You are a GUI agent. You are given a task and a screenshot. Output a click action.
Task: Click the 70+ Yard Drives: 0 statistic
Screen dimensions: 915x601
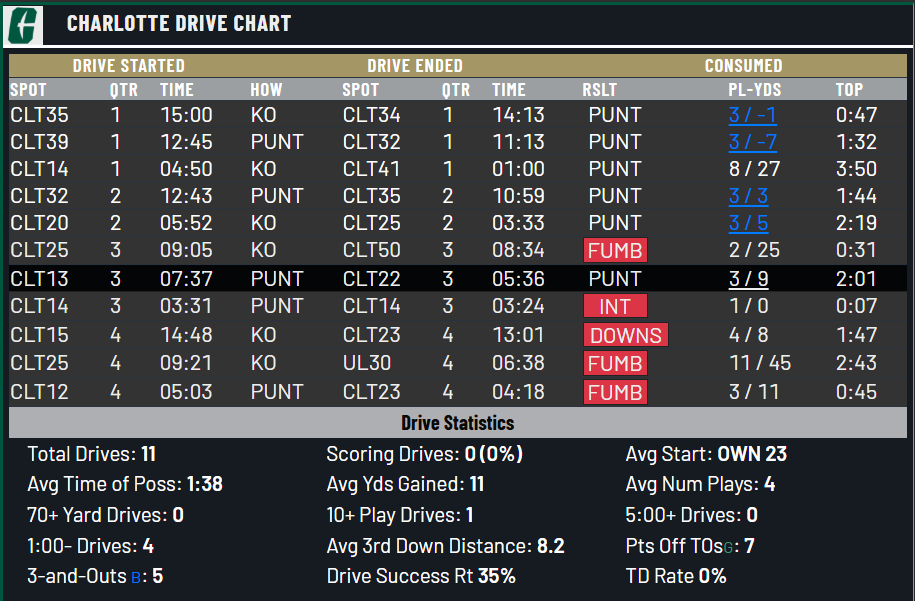106,515
